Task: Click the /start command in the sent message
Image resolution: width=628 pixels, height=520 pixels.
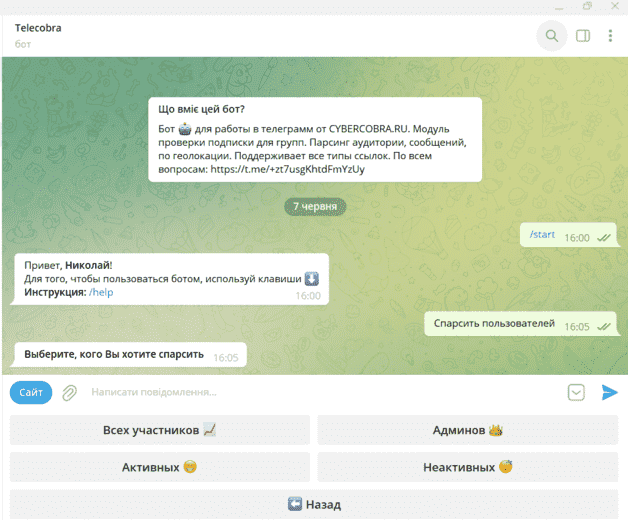Action: 542,234
